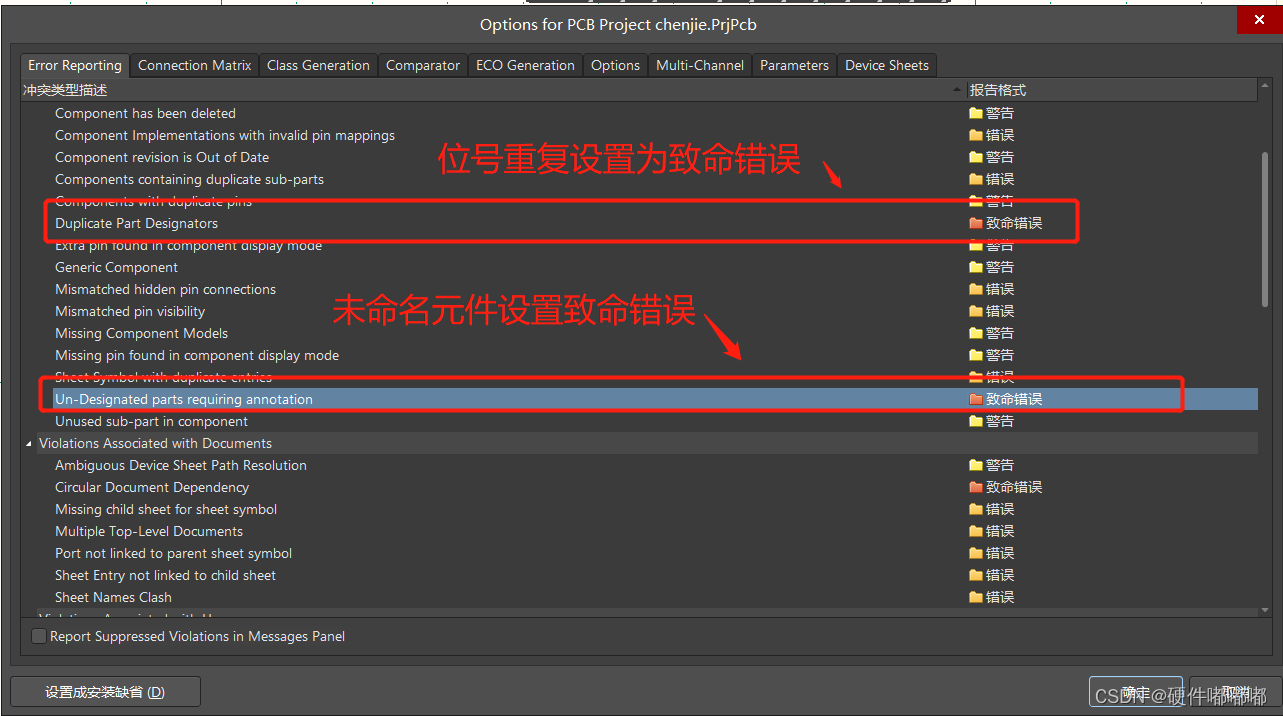Open the ECO Generation tab

[525, 65]
